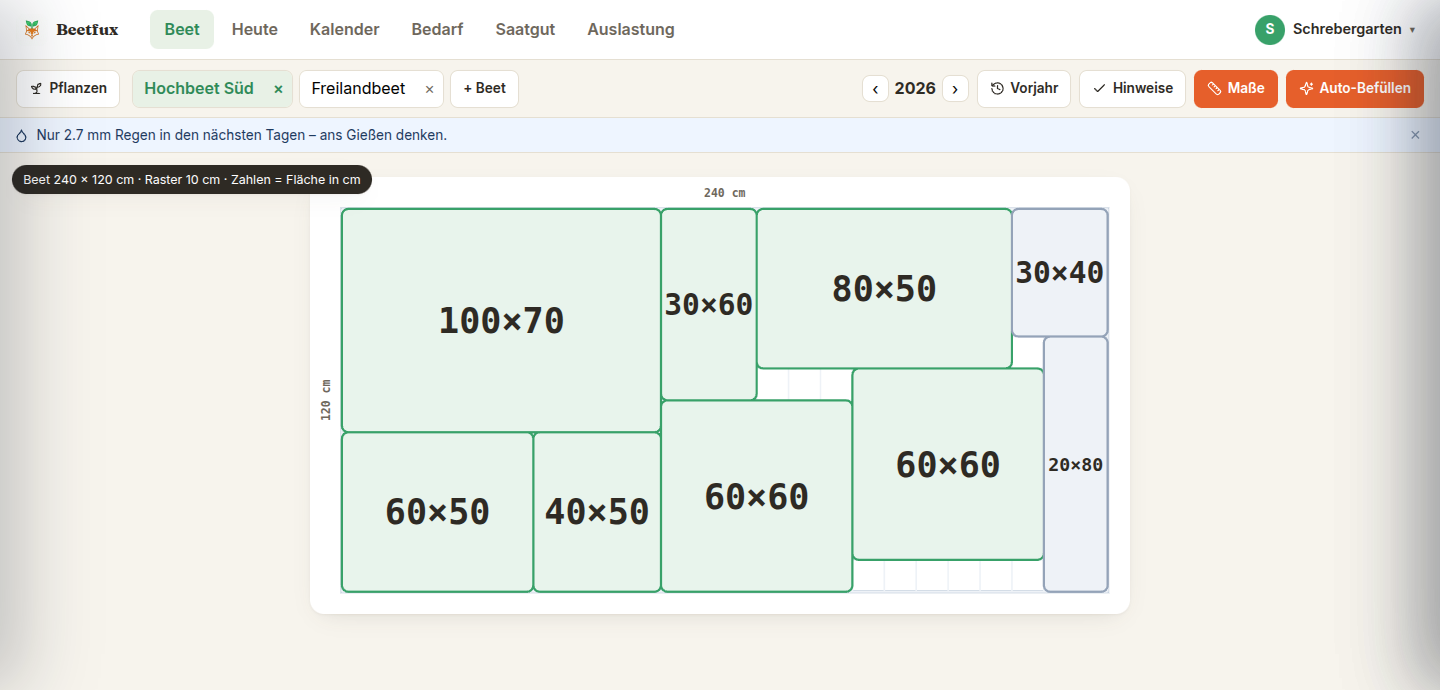Open the Kalender tab
The image size is (1440, 690).
[345, 30]
